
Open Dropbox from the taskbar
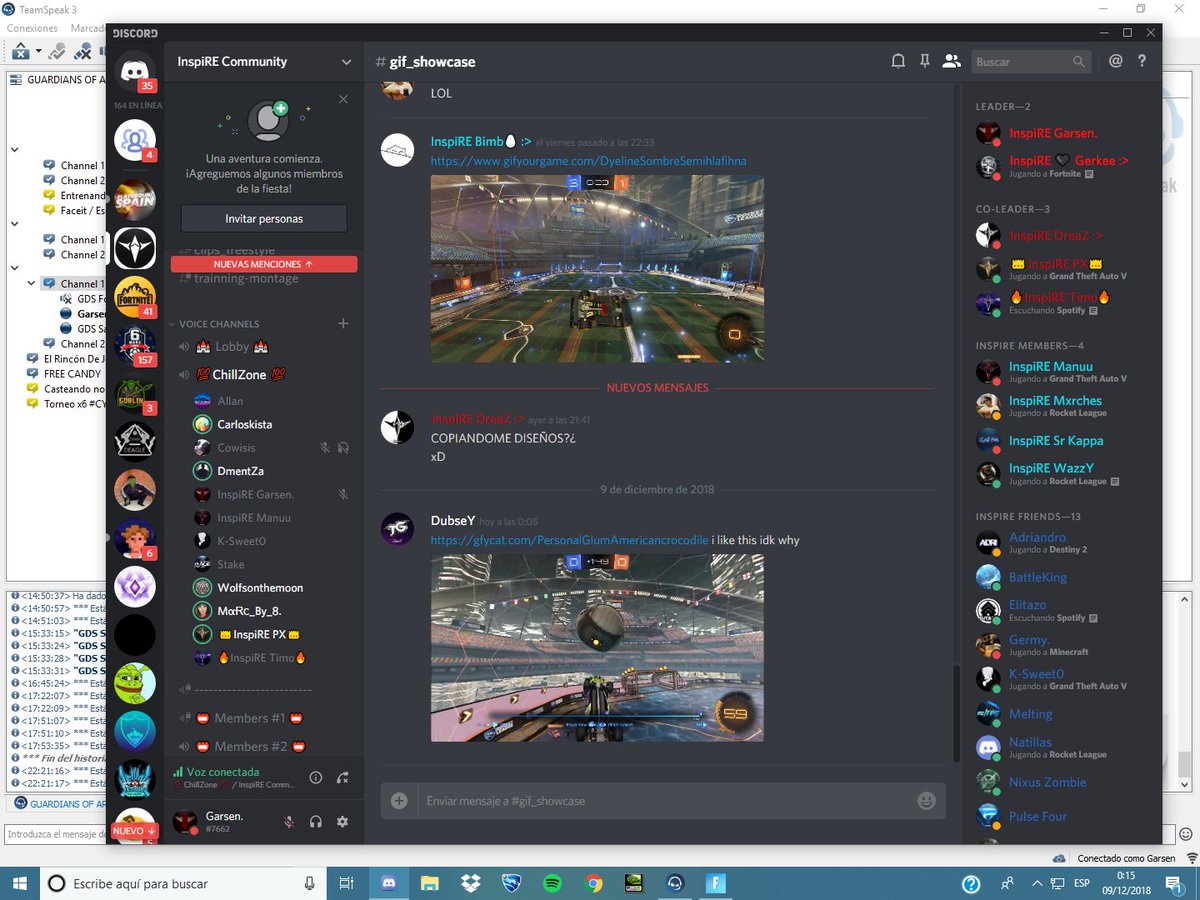[x=471, y=884]
